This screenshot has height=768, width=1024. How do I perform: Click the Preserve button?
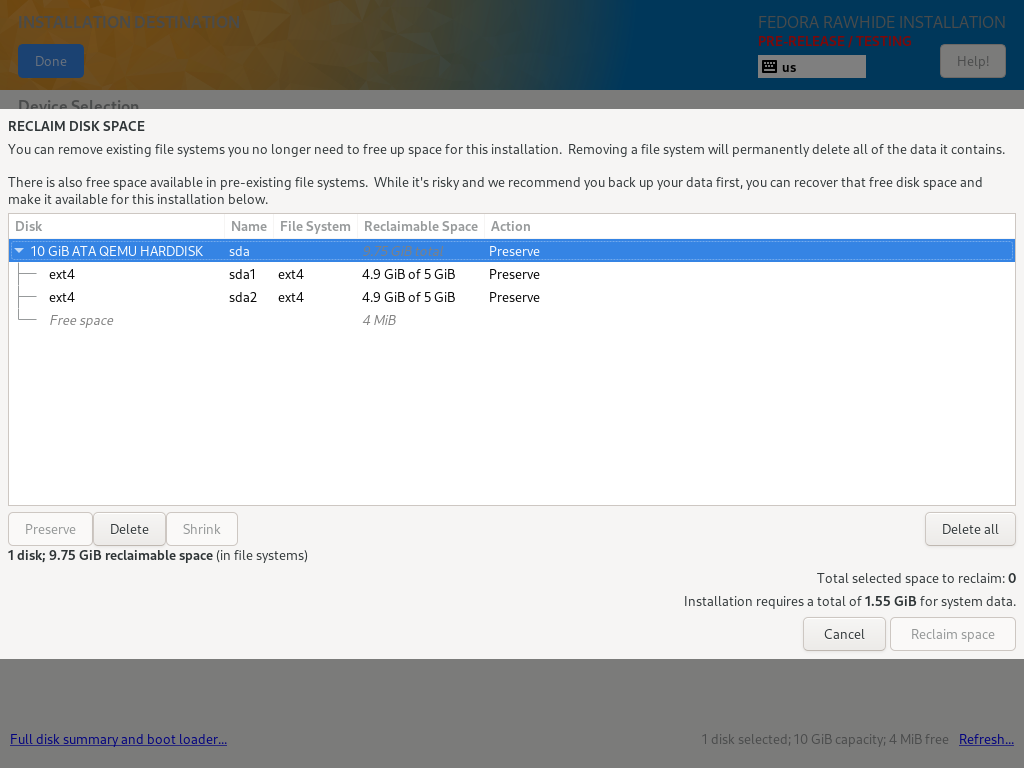(x=50, y=529)
